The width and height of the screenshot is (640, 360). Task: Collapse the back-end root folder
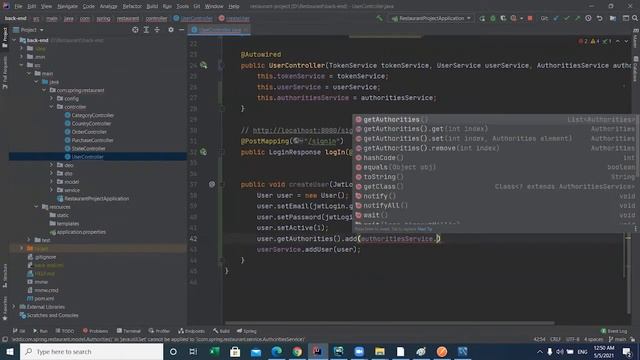(14, 40)
